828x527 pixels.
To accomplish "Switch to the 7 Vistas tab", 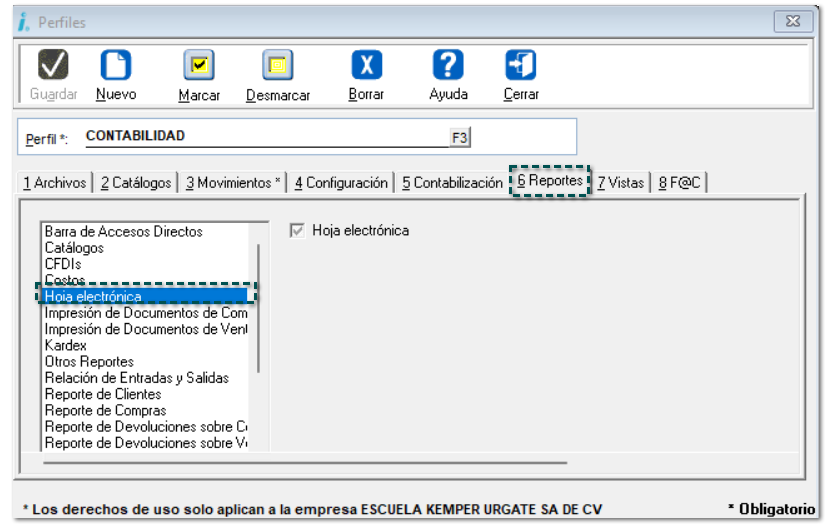I will coord(620,183).
